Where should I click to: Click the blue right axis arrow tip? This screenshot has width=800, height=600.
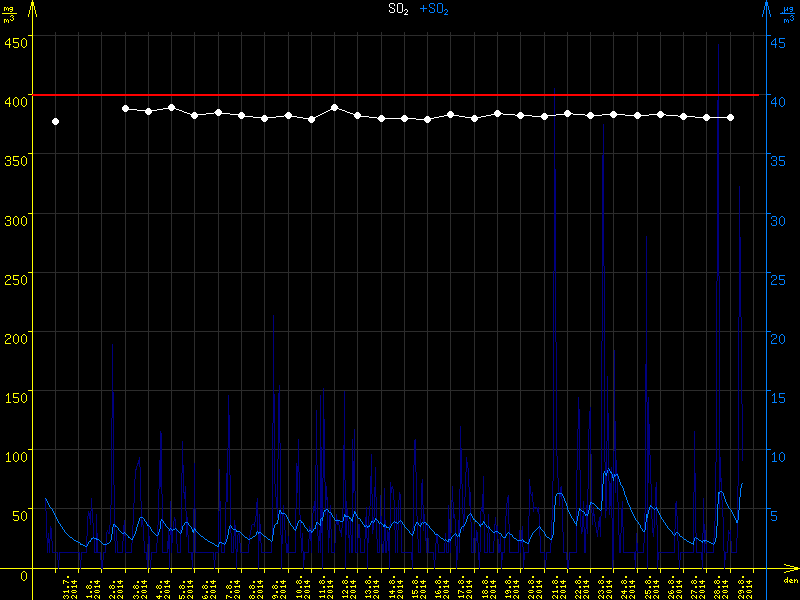tap(766, 6)
